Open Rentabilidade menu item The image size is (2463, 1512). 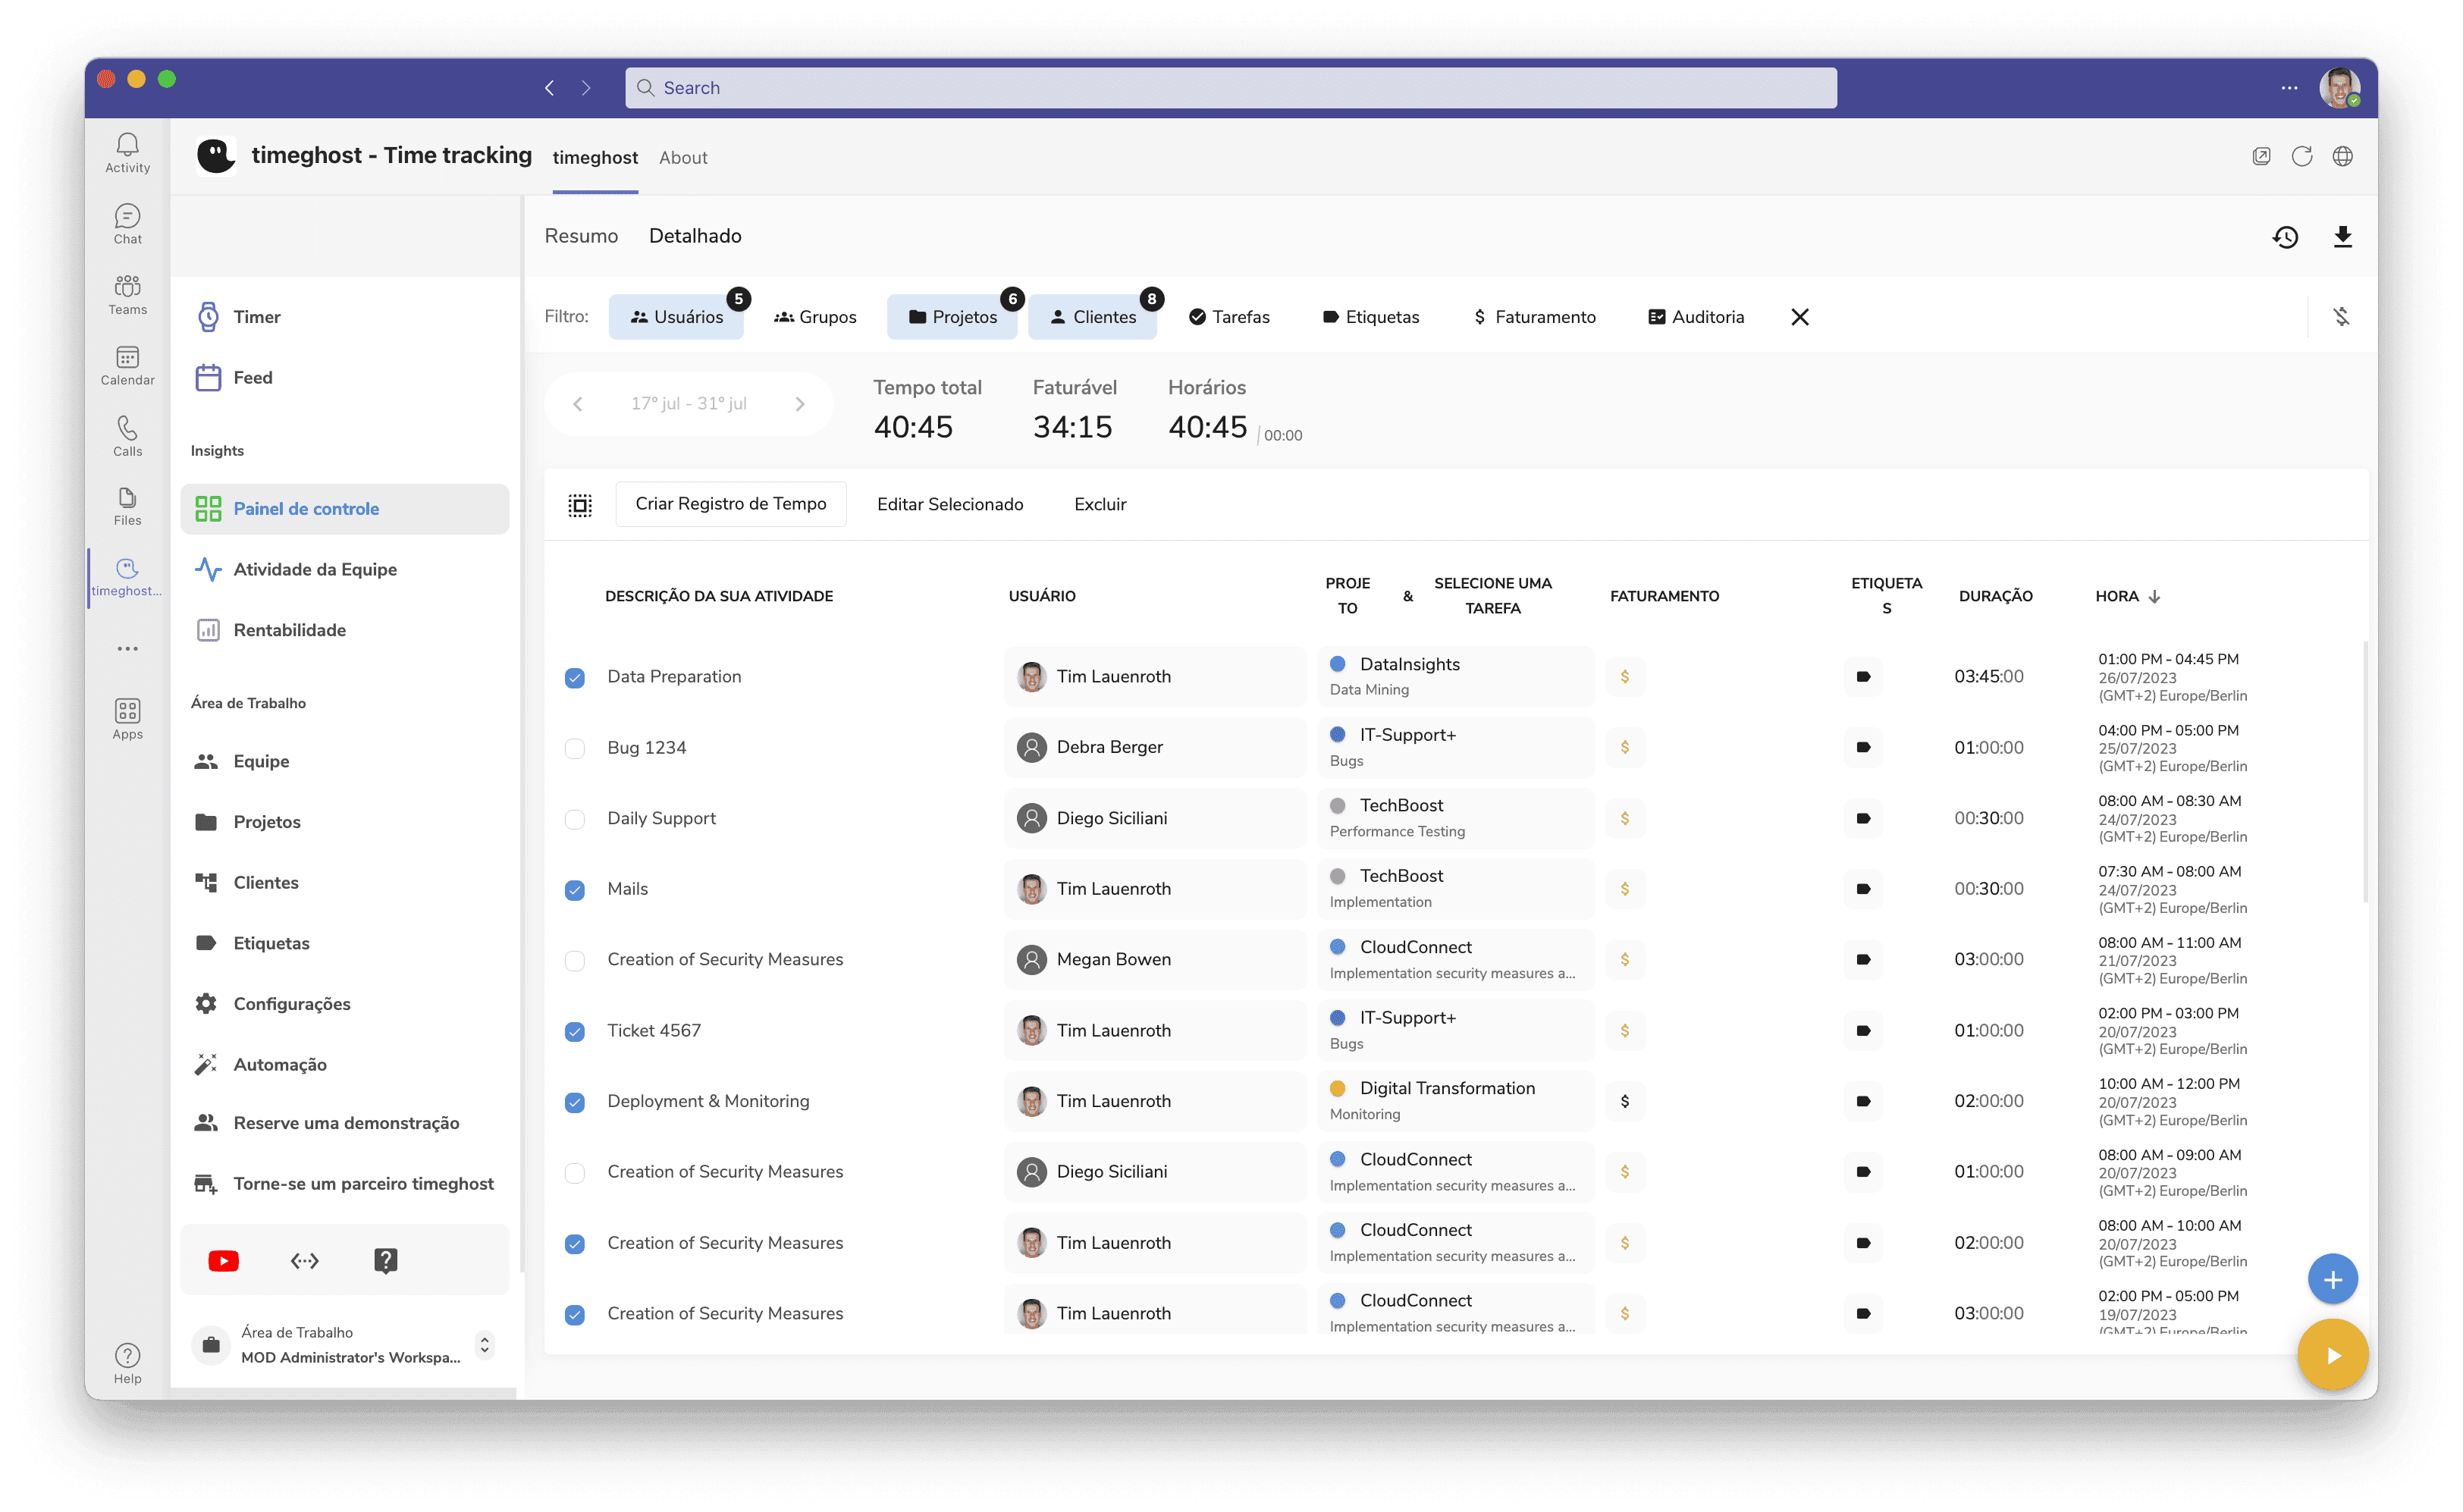point(345,631)
